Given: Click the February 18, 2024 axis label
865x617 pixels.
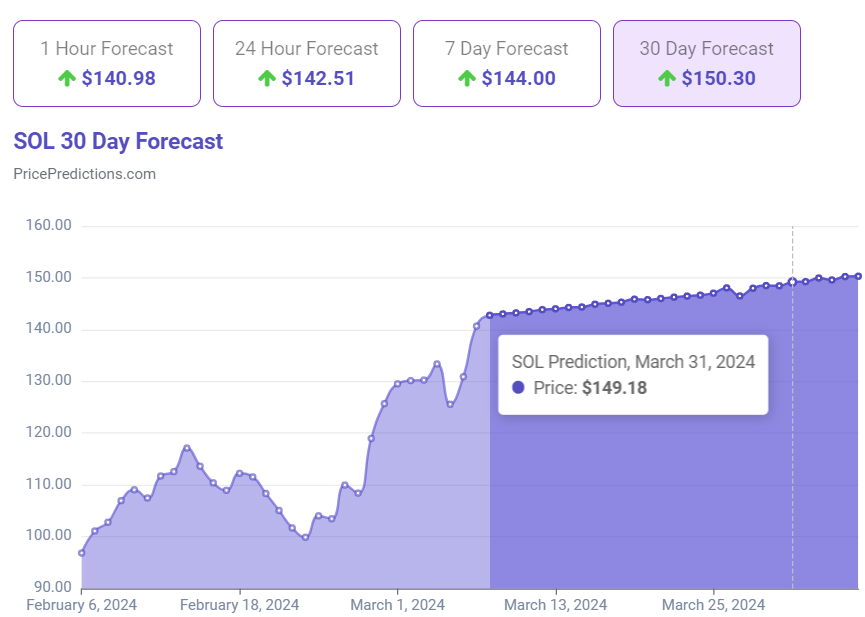Looking at the screenshot, I should 240,604.
